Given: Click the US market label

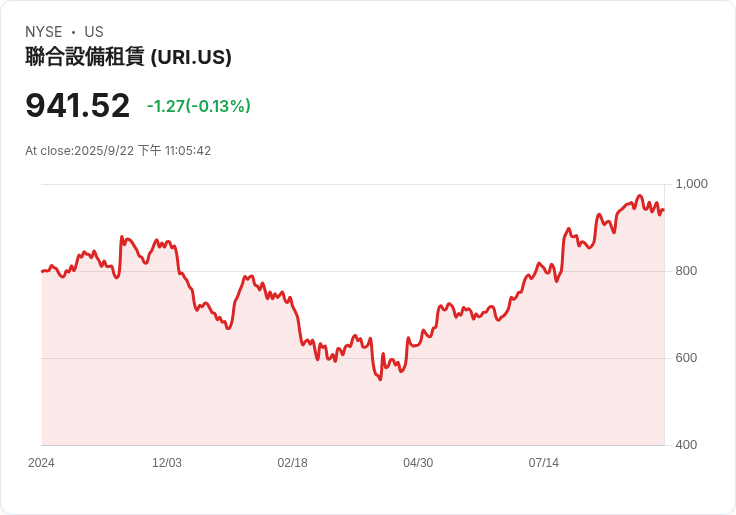Looking at the screenshot, I should click(x=94, y=32).
